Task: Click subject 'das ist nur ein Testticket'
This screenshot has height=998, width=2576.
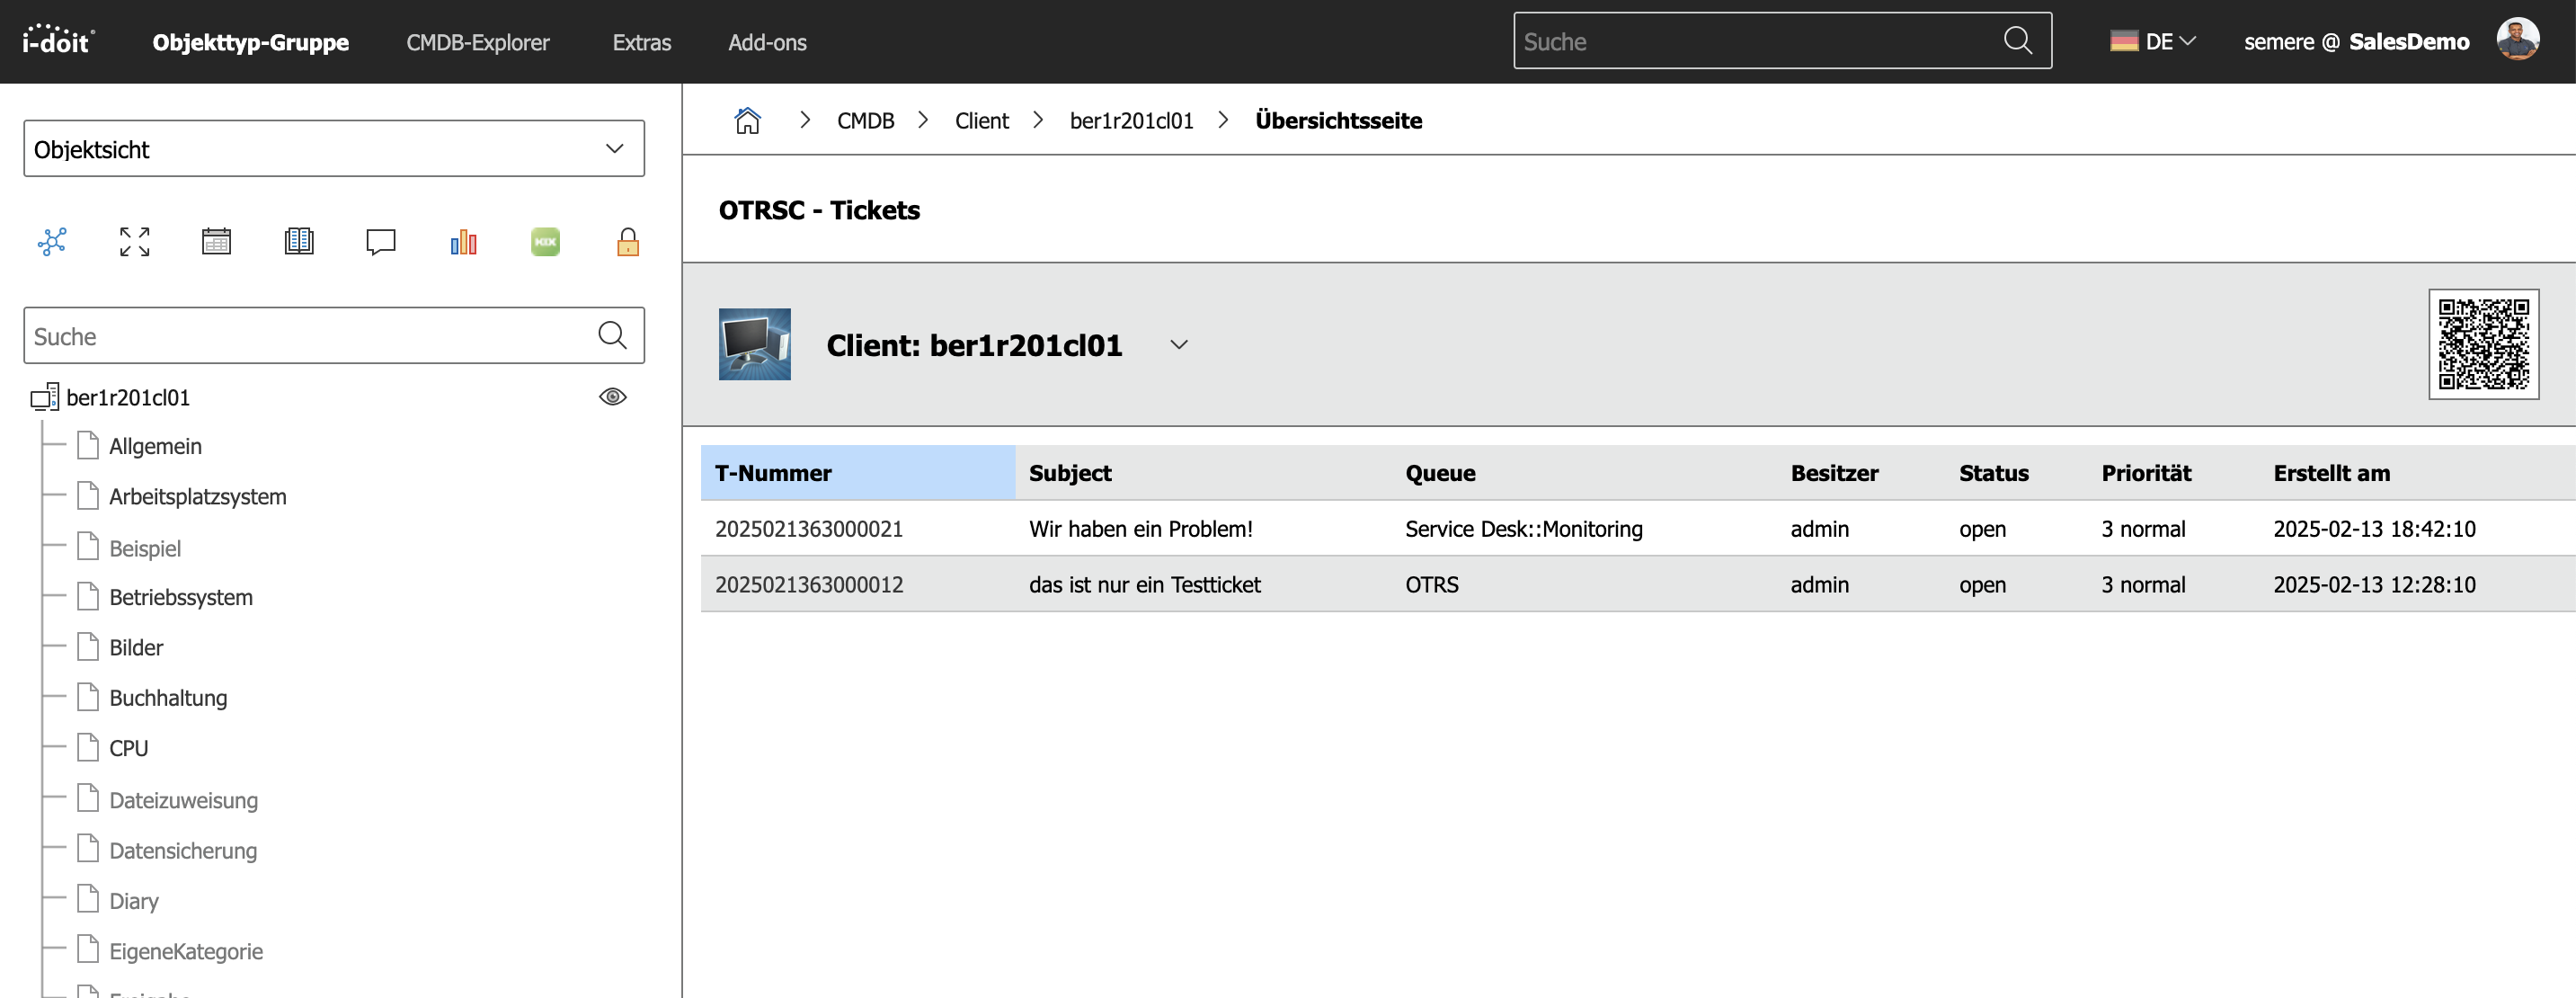Action: point(1144,584)
